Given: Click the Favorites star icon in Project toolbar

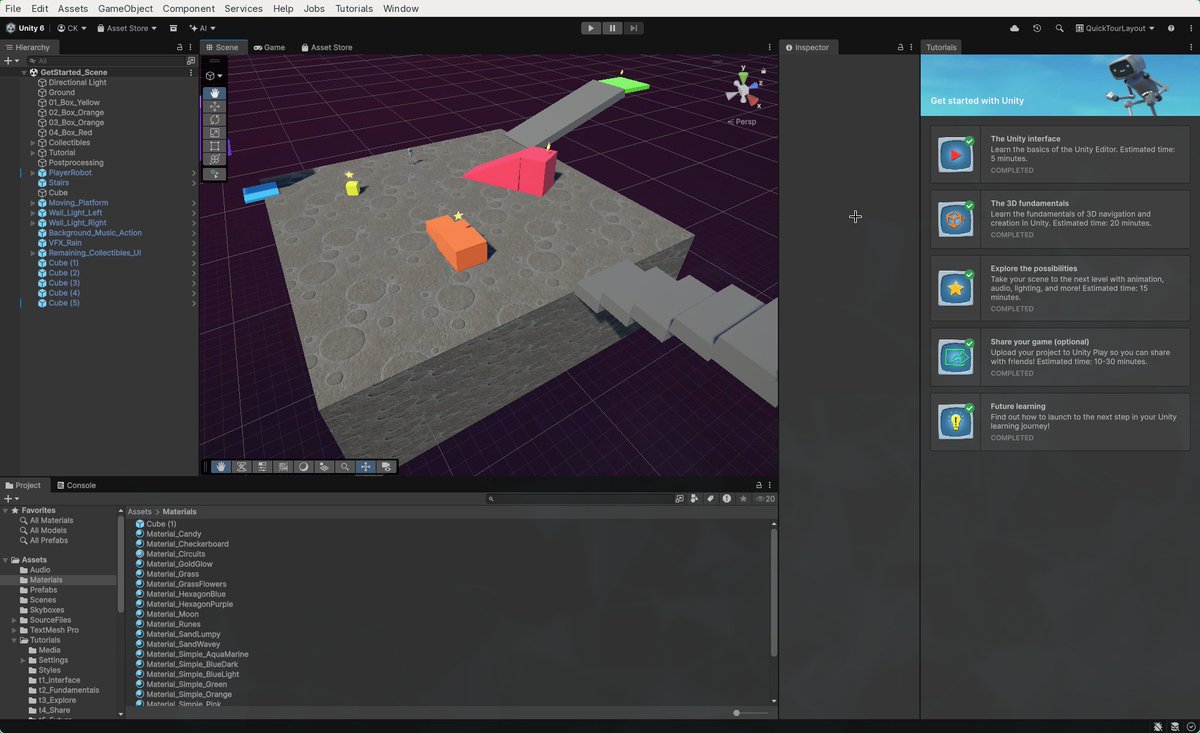Looking at the screenshot, I should point(743,498).
